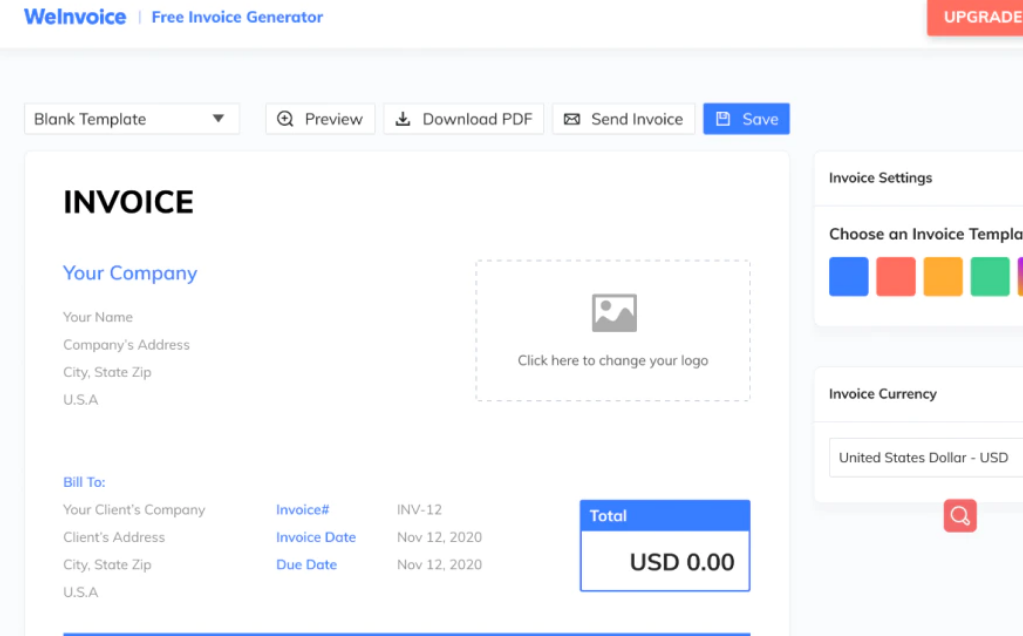Click the Due Date label

point(307,564)
